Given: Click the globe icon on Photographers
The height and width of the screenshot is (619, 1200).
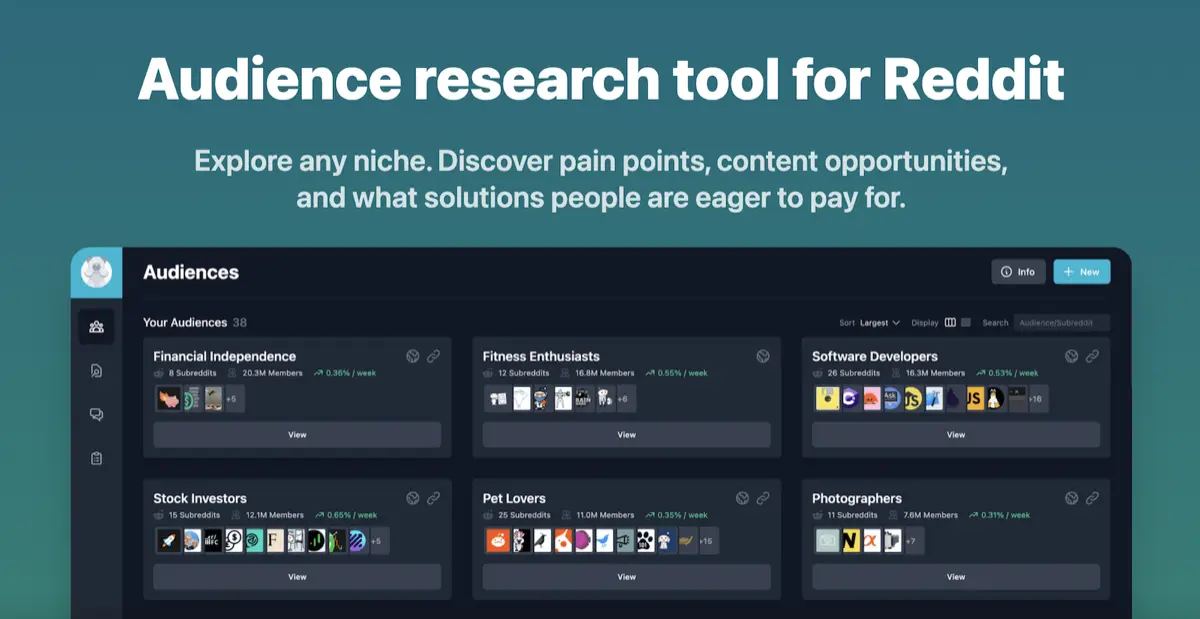Looking at the screenshot, I should coord(1071,498).
